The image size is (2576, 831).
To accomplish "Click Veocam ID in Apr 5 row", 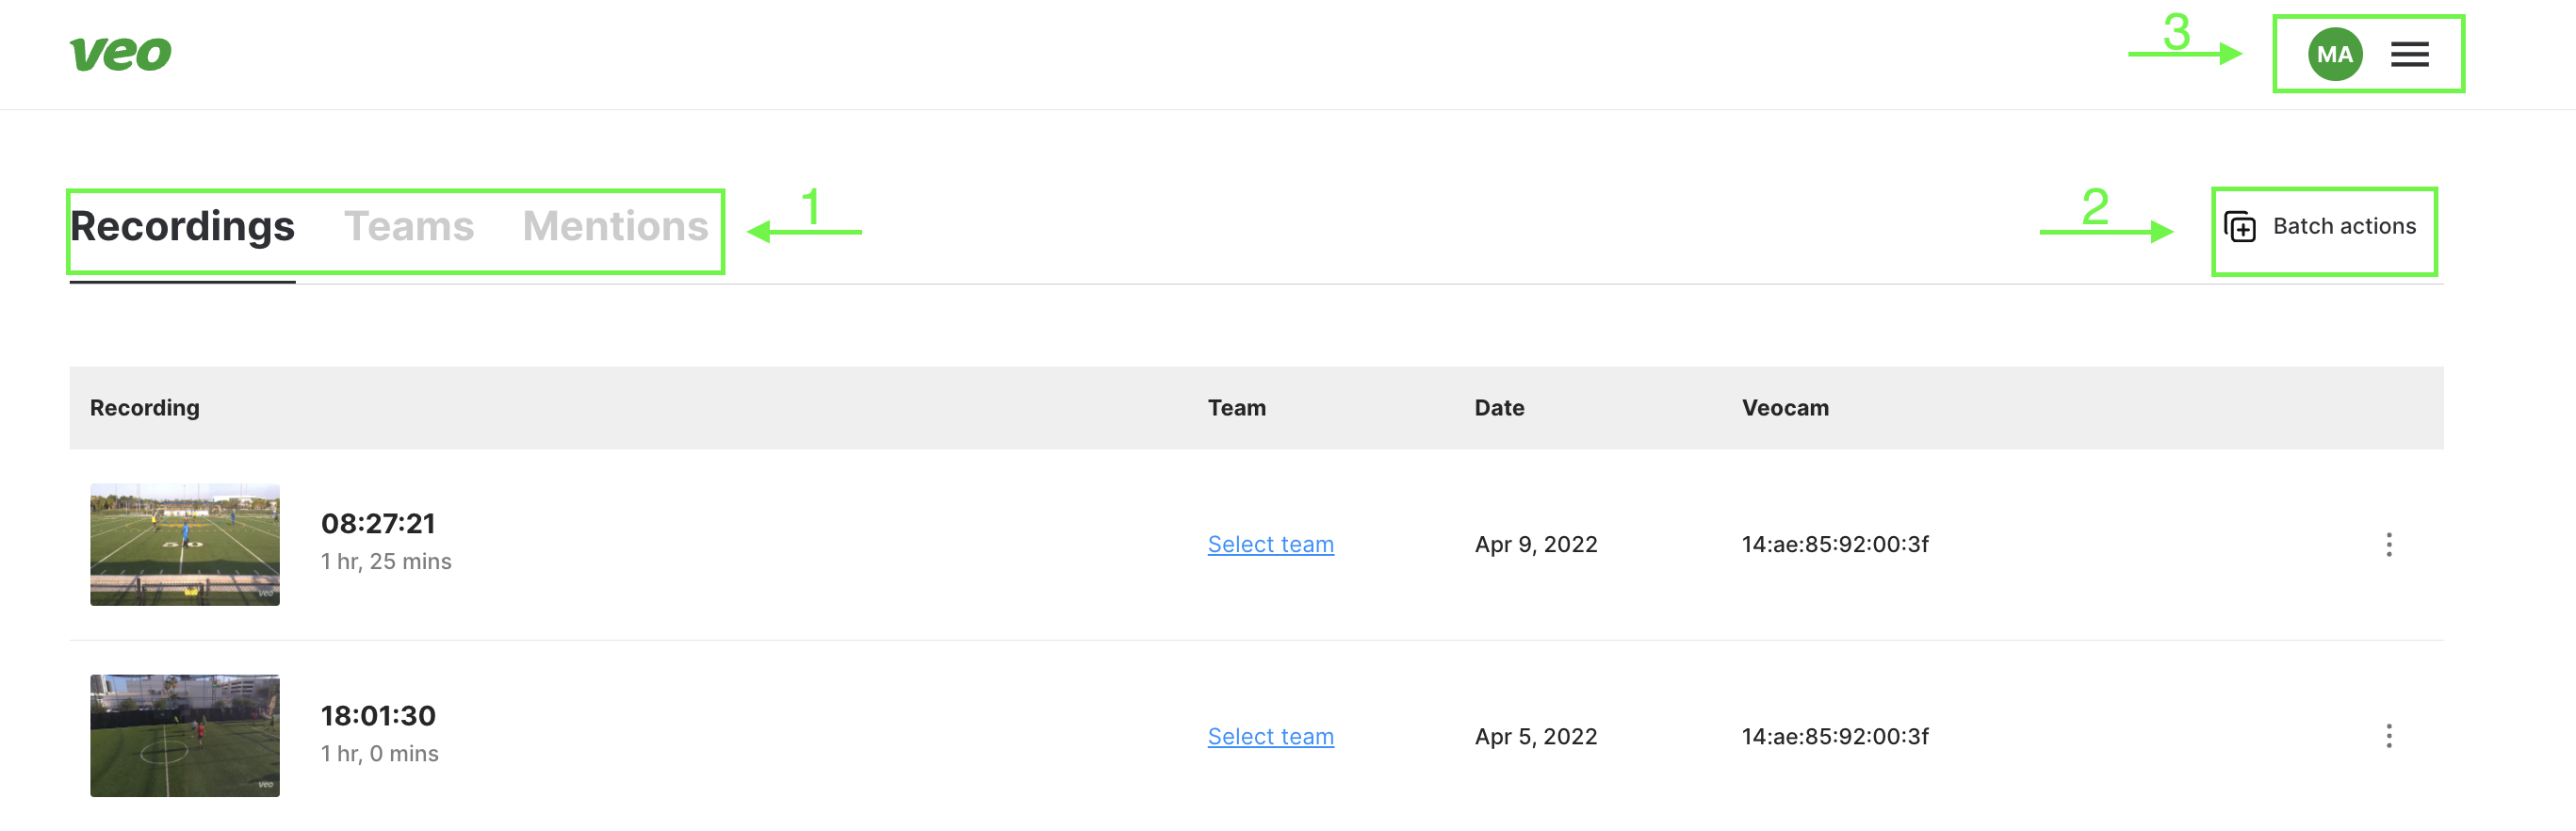I will tap(1835, 736).
